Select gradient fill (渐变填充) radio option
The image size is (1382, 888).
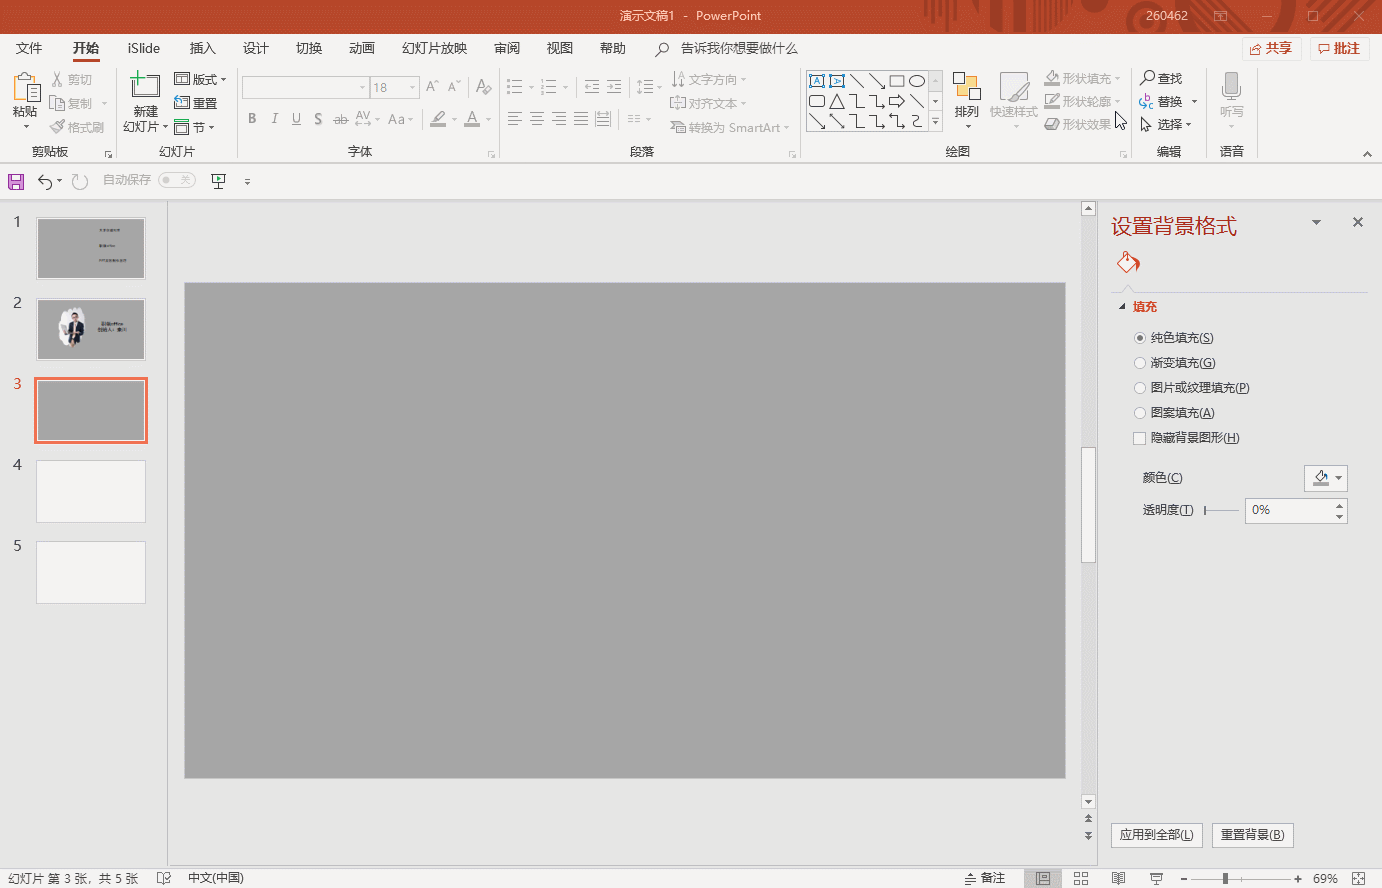coord(1140,363)
